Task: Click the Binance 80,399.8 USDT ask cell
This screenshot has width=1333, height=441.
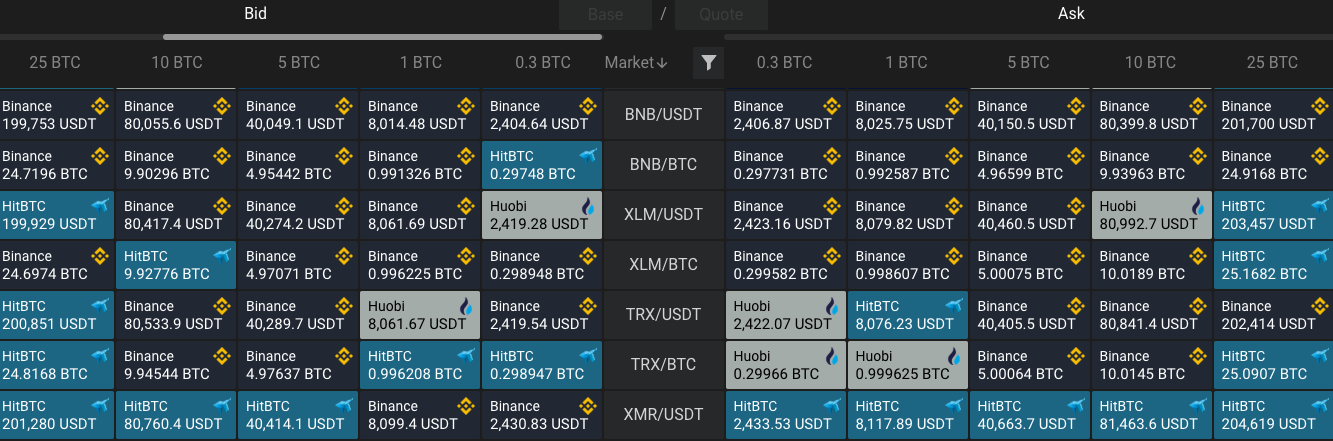Action: [x=1152, y=115]
